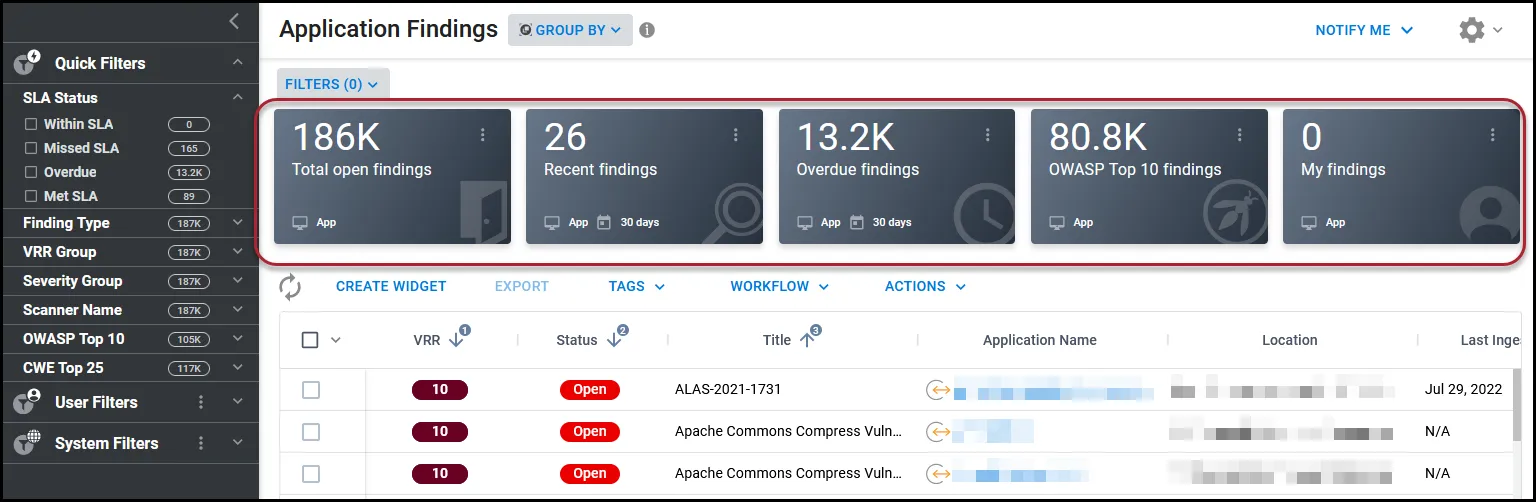Open User Filters three-dot menu
1536x502 pixels.
click(x=201, y=402)
